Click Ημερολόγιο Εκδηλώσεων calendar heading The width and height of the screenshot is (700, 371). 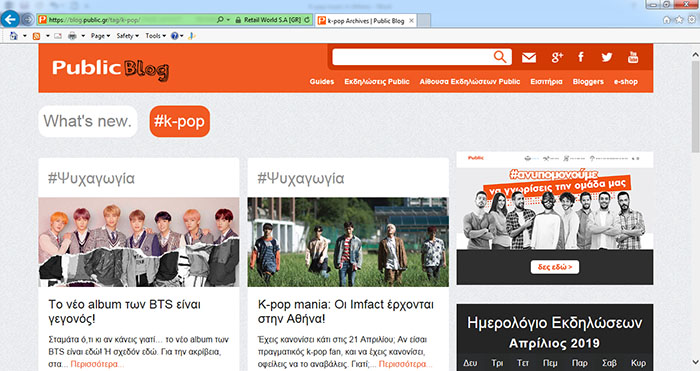(555, 323)
